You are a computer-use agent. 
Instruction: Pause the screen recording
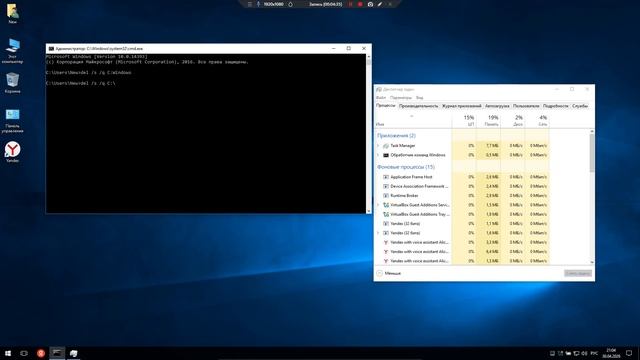point(350,4)
